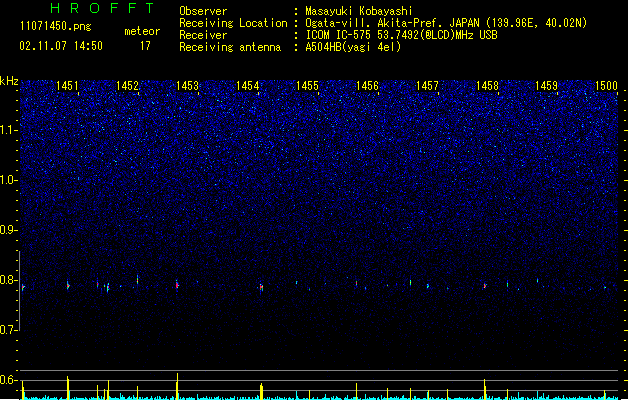Click the ICOM IC-575 receiver text
The width and height of the screenshot is (629, 400).
(x=401, y=35)
